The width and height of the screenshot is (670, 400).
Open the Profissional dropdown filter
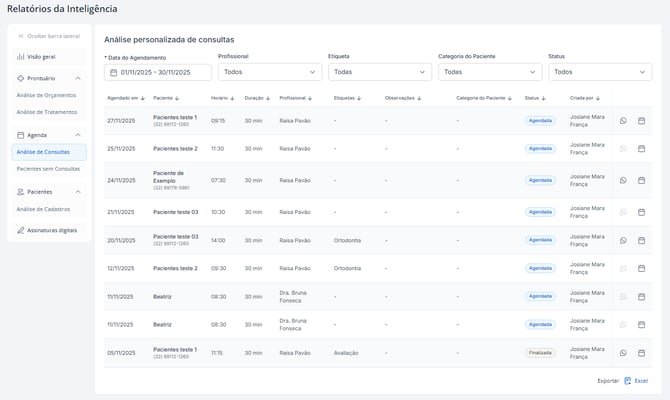(269, 72)
